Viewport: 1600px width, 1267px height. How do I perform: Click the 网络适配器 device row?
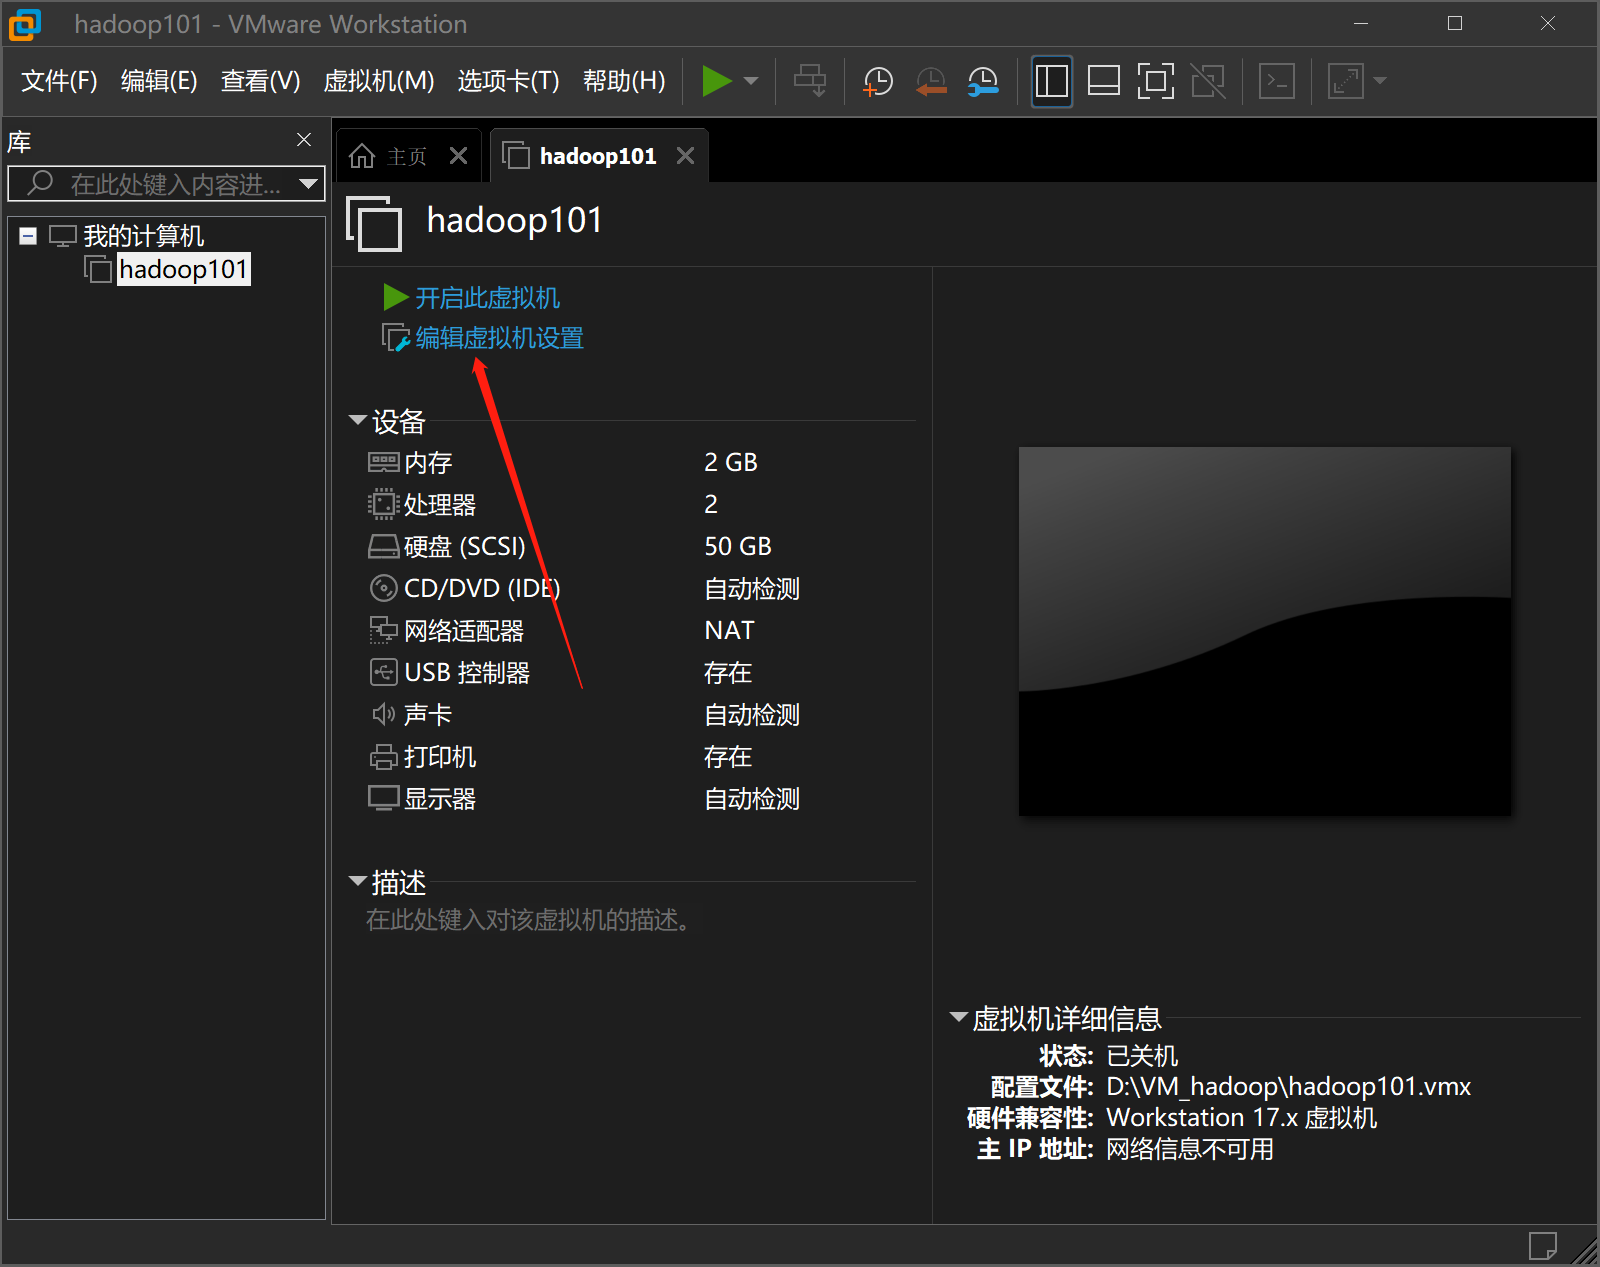click(640, 631)
